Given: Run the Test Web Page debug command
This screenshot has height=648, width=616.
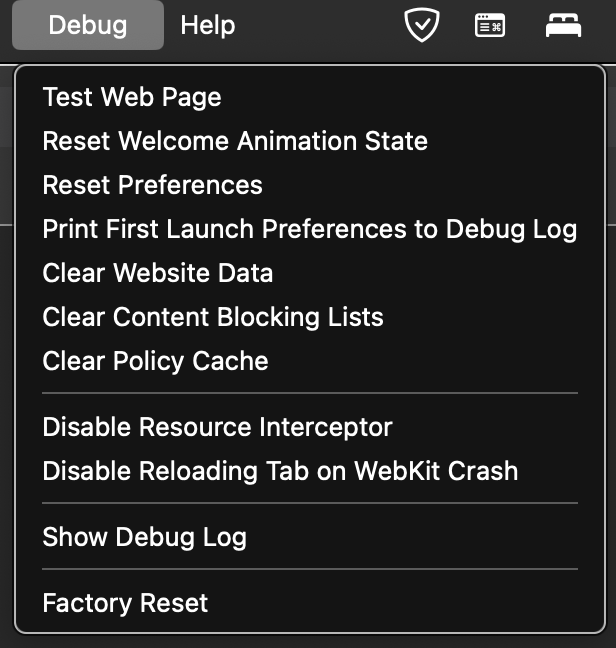Looking at the screenshot, I should 132,97.
